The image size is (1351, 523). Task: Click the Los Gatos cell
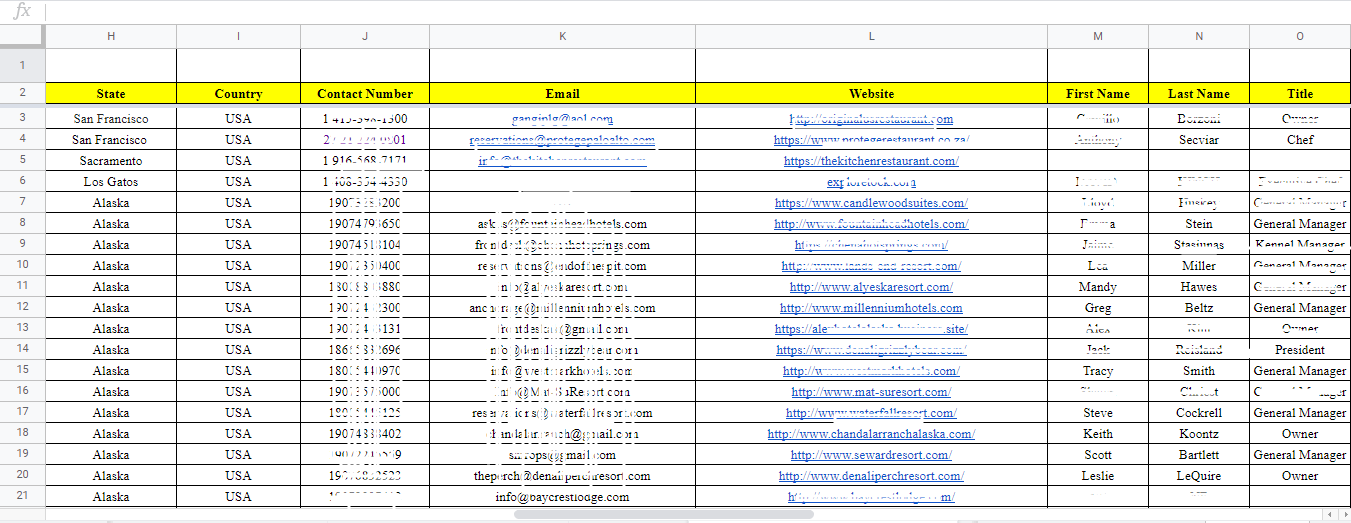111,182
